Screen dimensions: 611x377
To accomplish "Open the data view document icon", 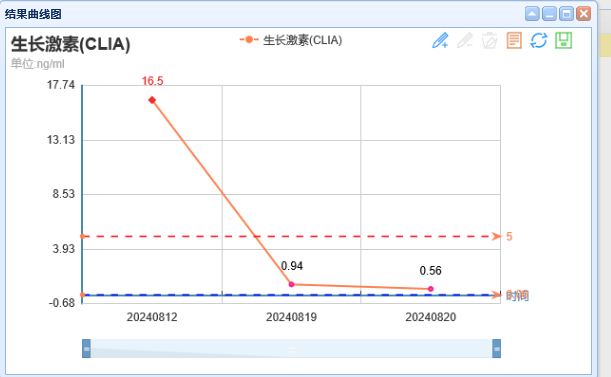I will [x=514, y=41].
